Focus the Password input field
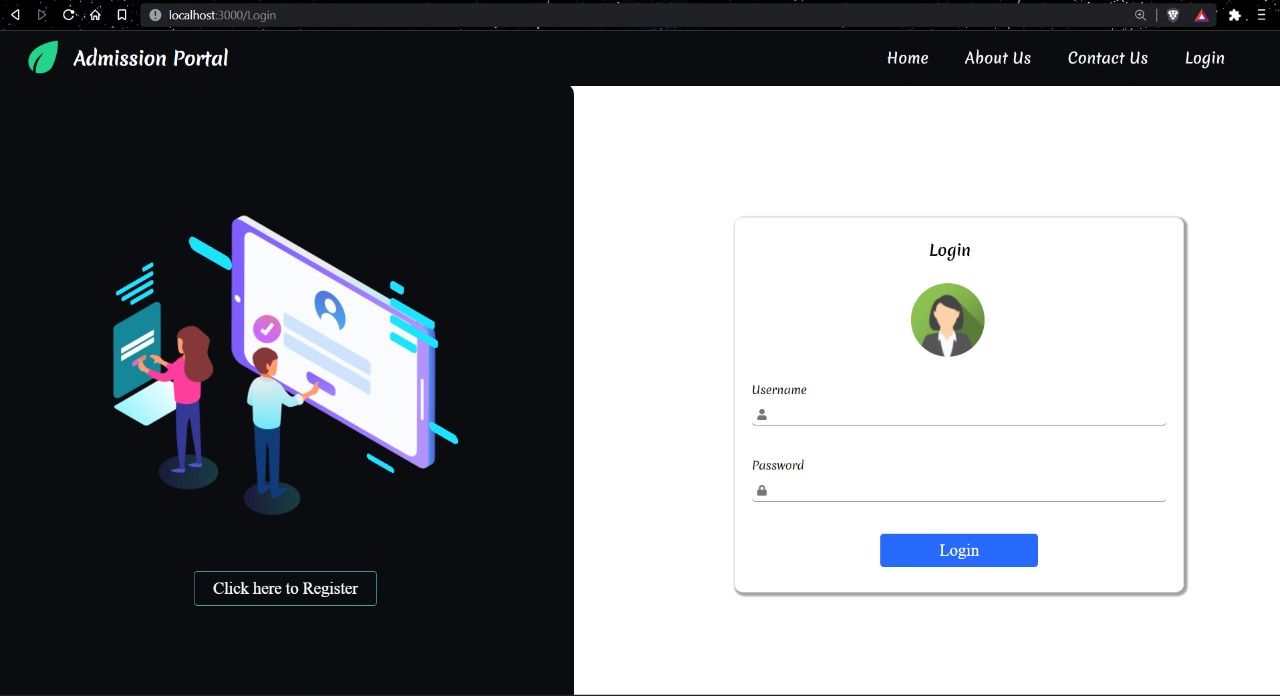Image resolution: width=1280 pixels, height=696 pixels. (x=959, y=490)
